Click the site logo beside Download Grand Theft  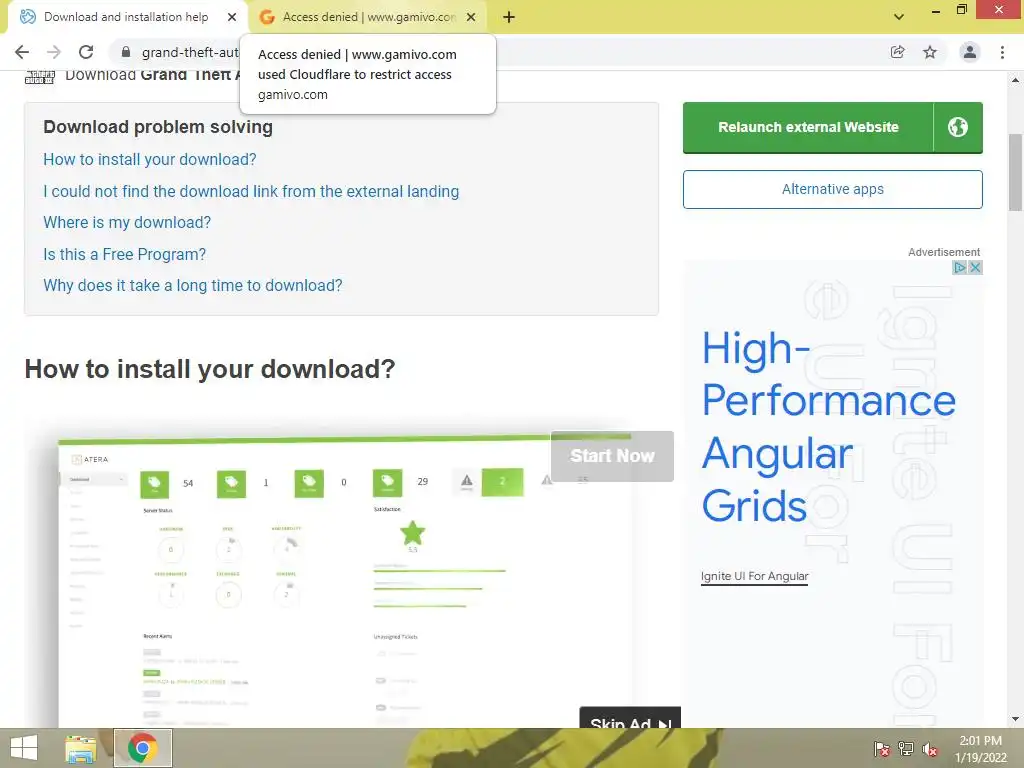click(x=40, y=78)
